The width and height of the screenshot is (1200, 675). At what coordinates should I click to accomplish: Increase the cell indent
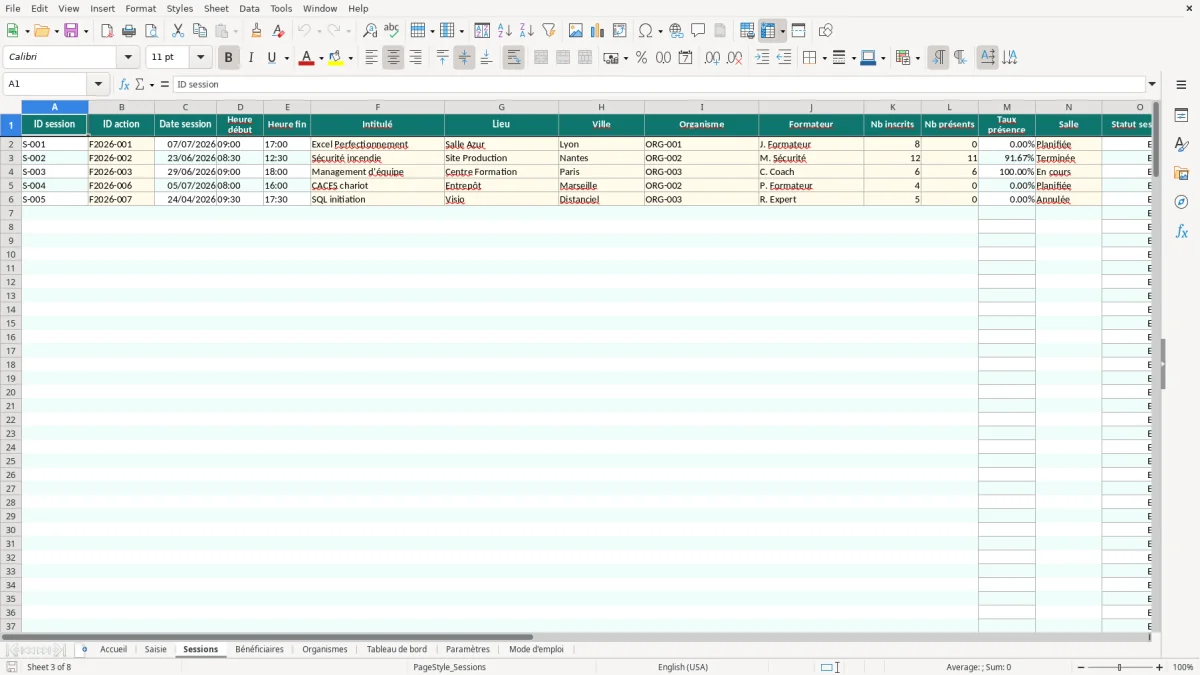[x=762, y=58]
